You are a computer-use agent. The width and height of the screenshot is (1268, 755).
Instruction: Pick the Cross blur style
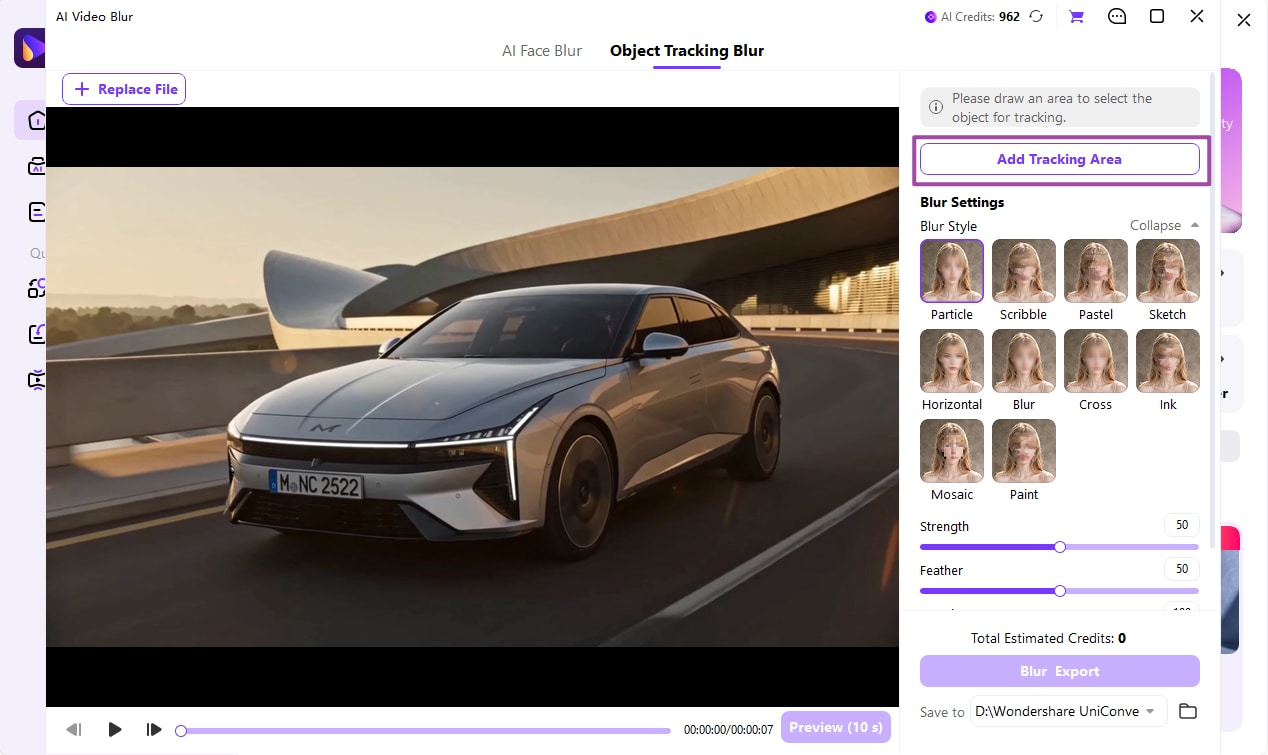click(x=1096, y=360)
